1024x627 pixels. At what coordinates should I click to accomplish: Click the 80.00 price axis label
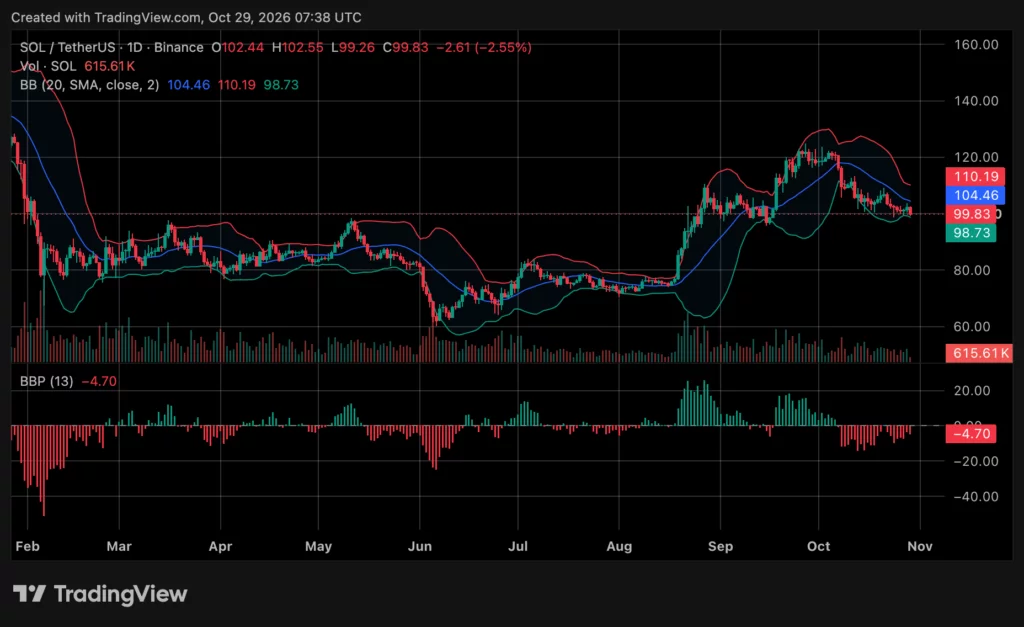click(x=972, y=270)
